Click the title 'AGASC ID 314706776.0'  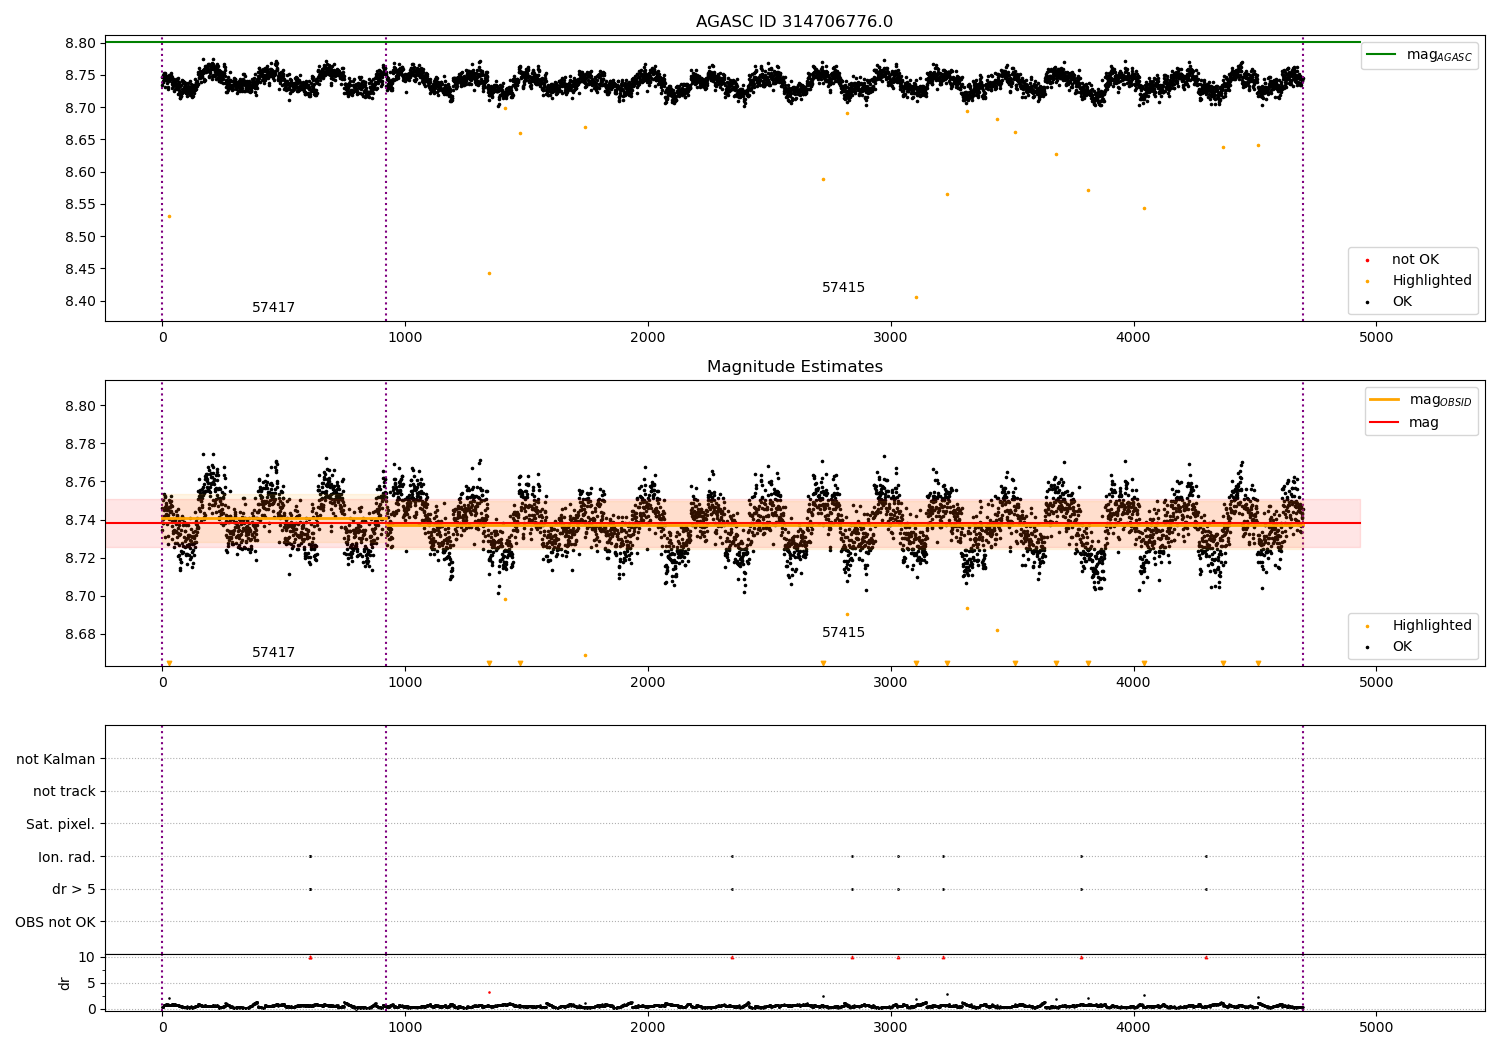coord(794,22)
